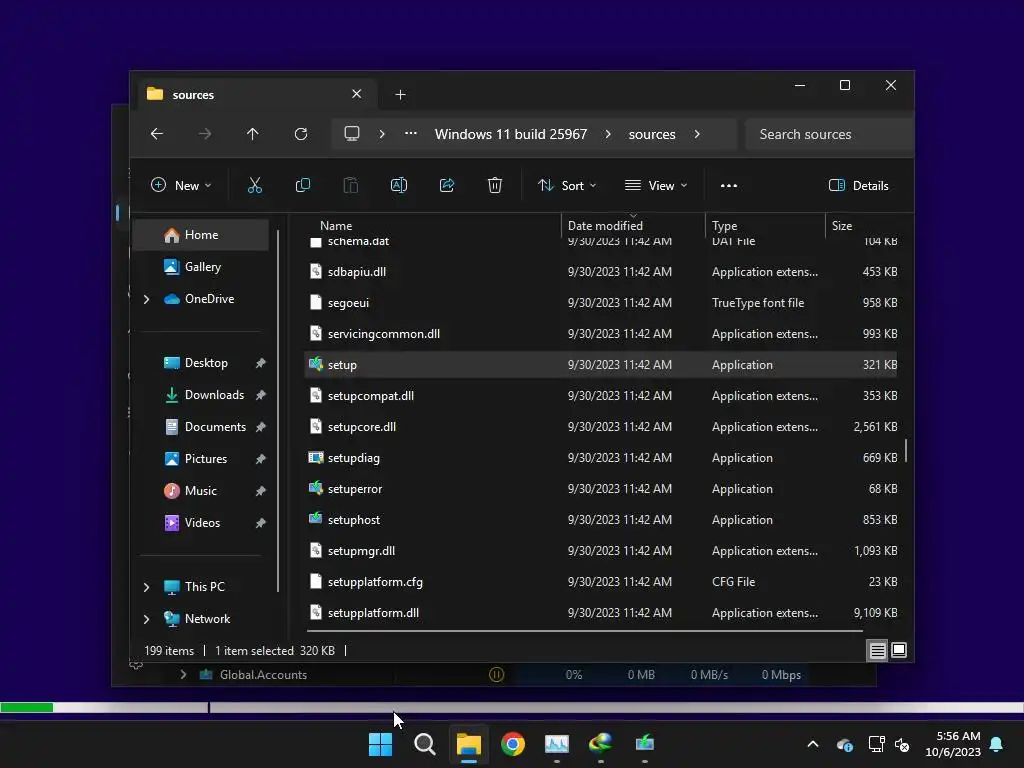Viewport: 1024px width, 768px height.
Task: Click the Delete trash icon
Action: click(495, 185)
